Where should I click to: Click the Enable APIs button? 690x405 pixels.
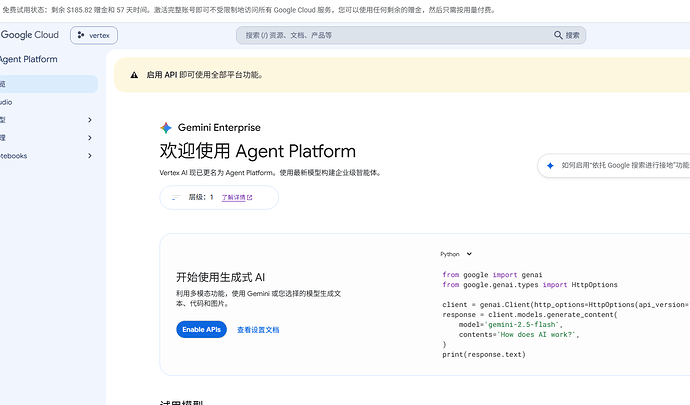[x=202, y=329]
